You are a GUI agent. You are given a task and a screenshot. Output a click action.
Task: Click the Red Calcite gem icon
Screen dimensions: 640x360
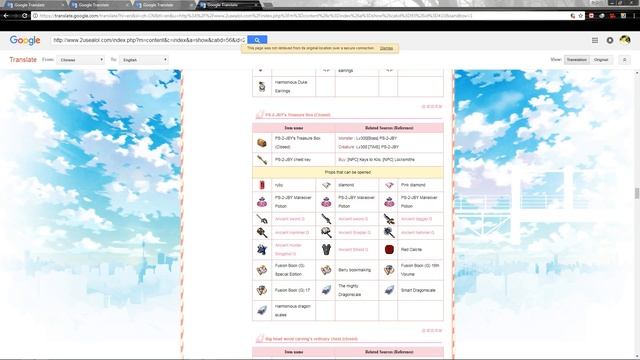(x=389, y=249)
